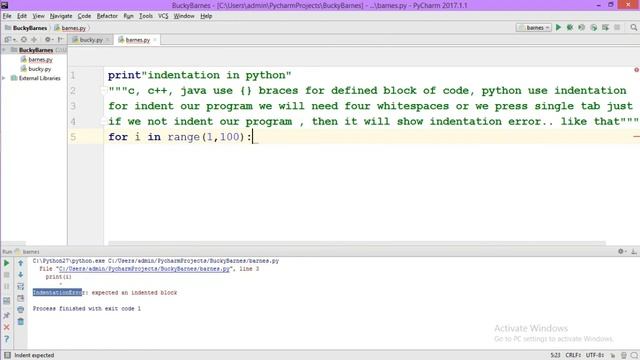Click the editor's horizontal scrollbar

pyautogui.click(x=357, y=243)
